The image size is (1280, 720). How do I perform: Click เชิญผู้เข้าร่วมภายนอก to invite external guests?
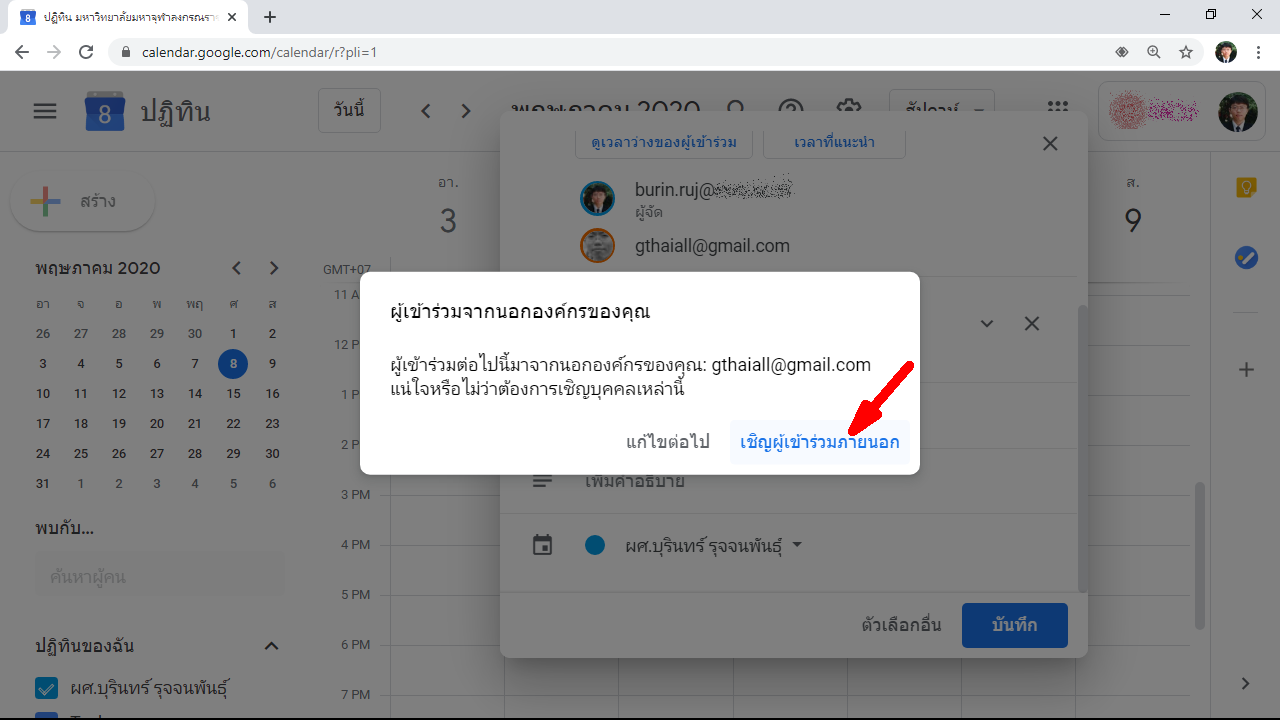tap(819, 442)
